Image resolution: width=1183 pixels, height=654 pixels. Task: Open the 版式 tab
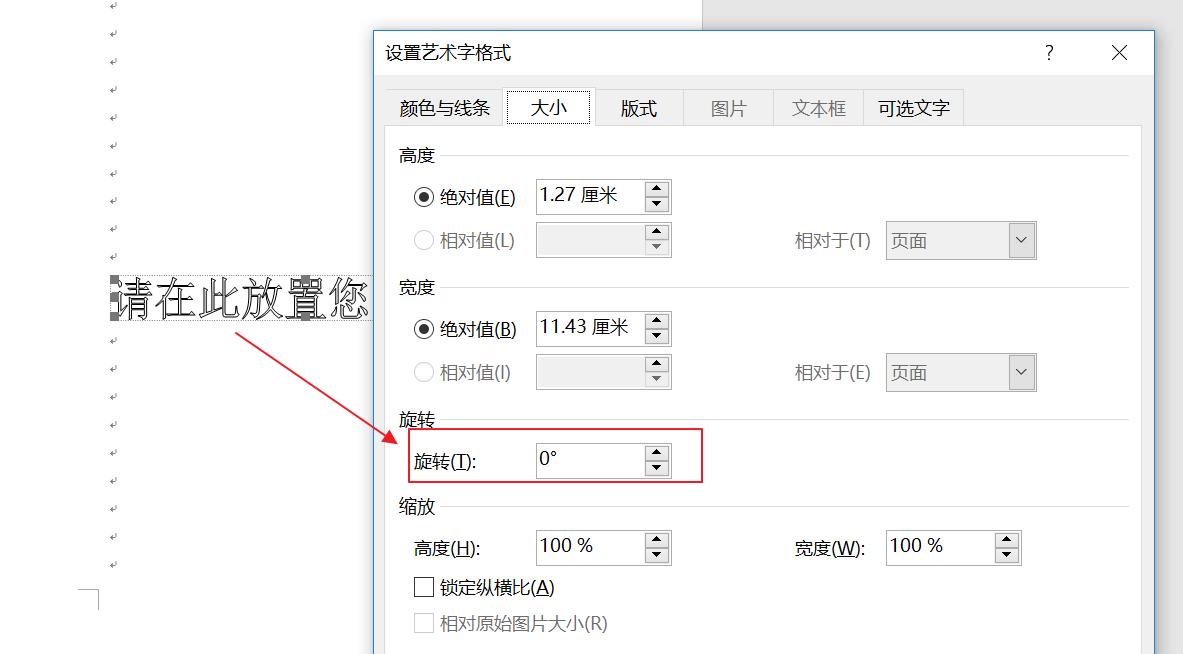(638, 107)
